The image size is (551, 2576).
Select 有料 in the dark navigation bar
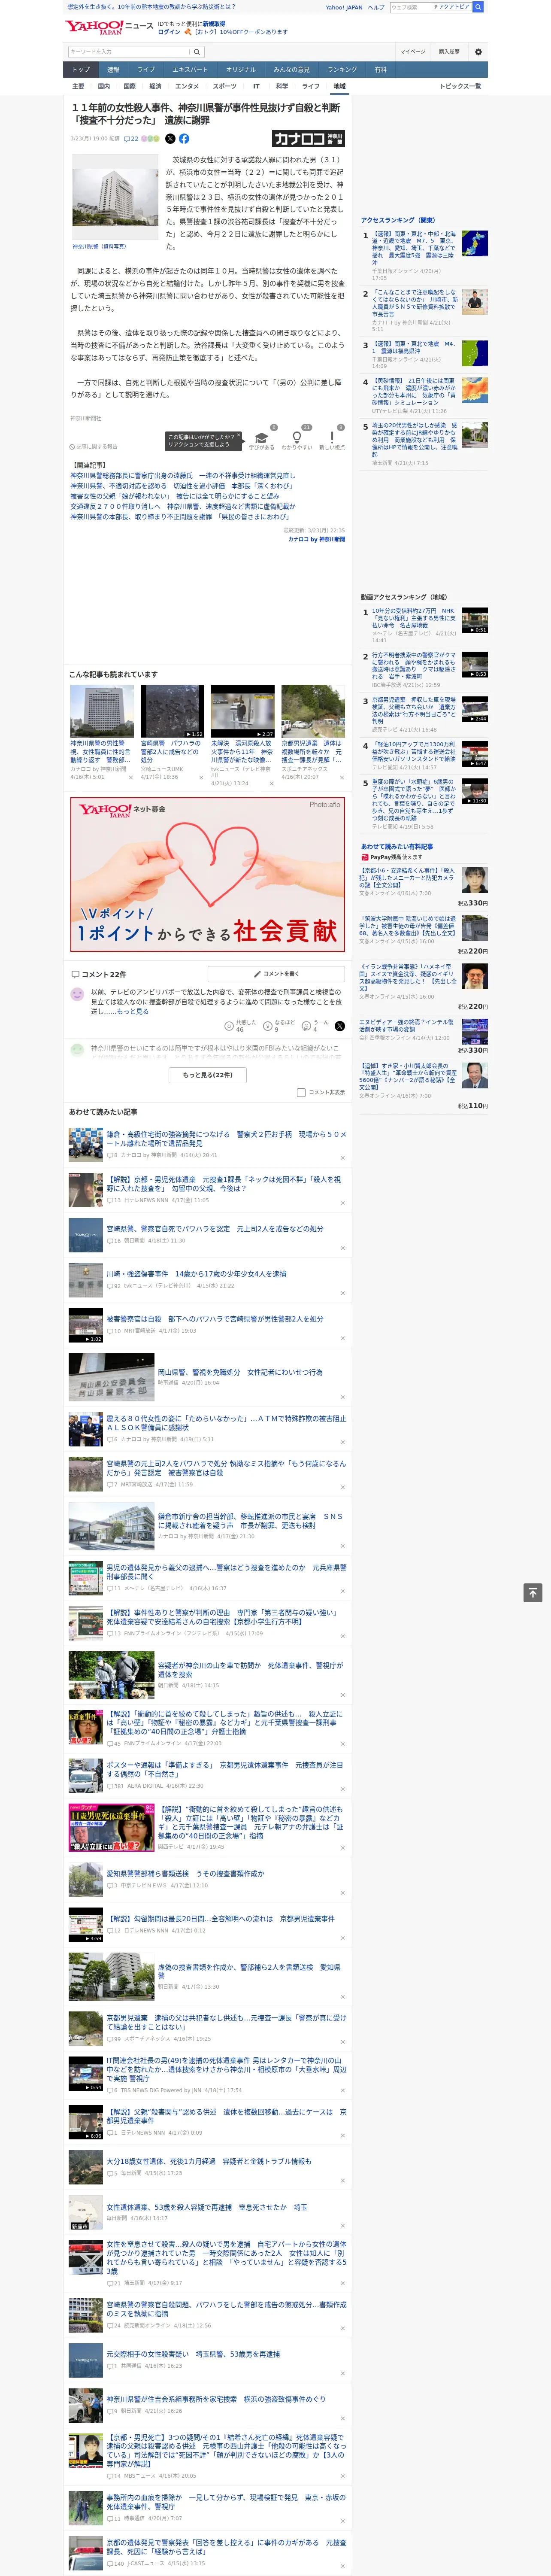(380, 70)
